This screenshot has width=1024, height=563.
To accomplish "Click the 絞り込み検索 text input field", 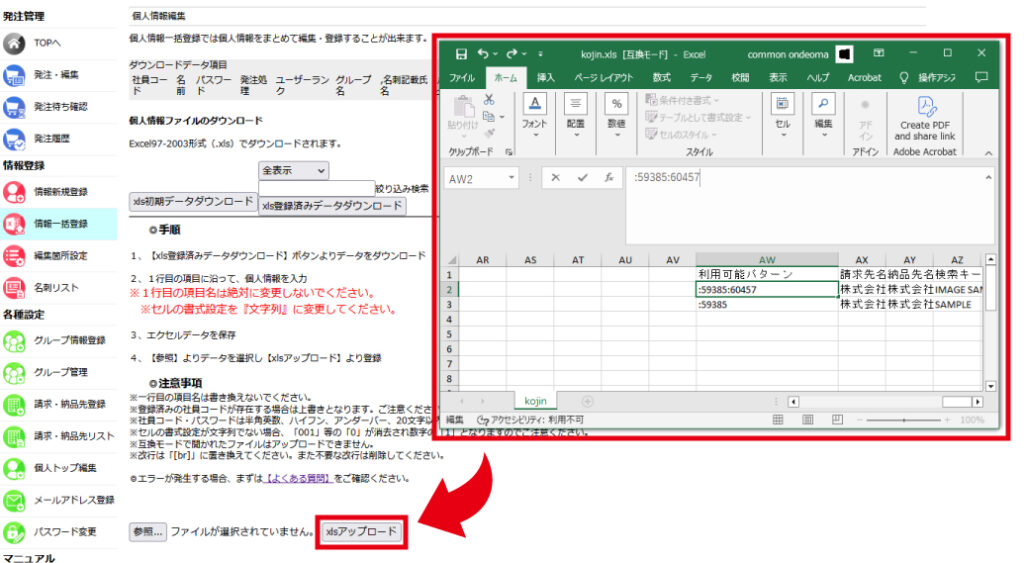I will tap(316, 188).
